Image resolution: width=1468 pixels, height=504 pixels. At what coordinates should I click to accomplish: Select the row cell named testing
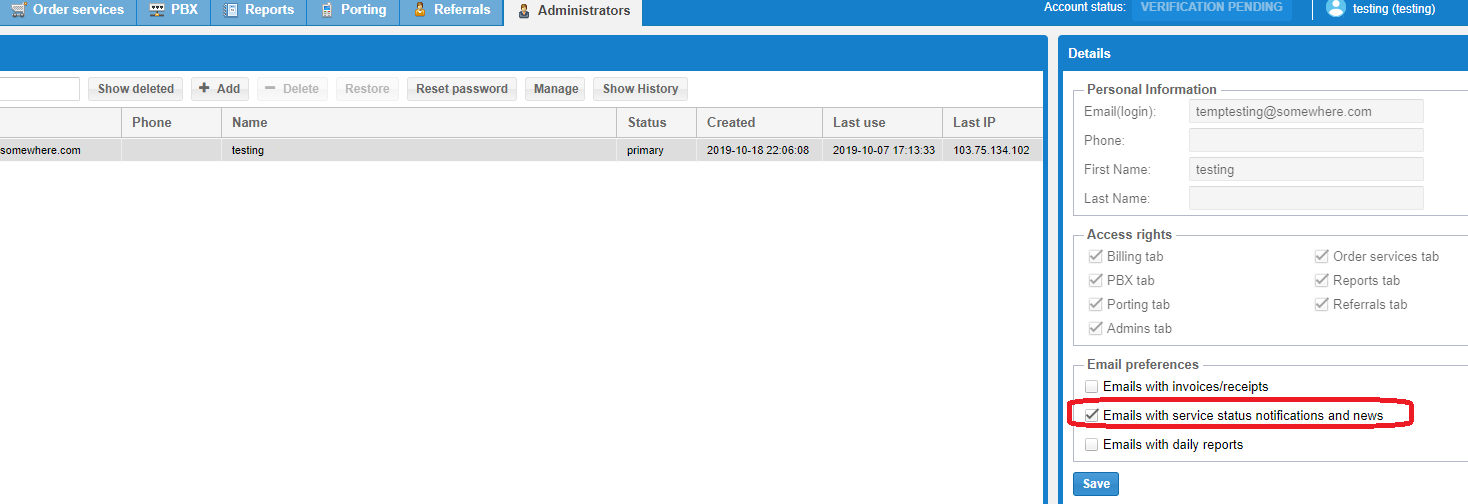pyautogui.click(x=419, y=150)
